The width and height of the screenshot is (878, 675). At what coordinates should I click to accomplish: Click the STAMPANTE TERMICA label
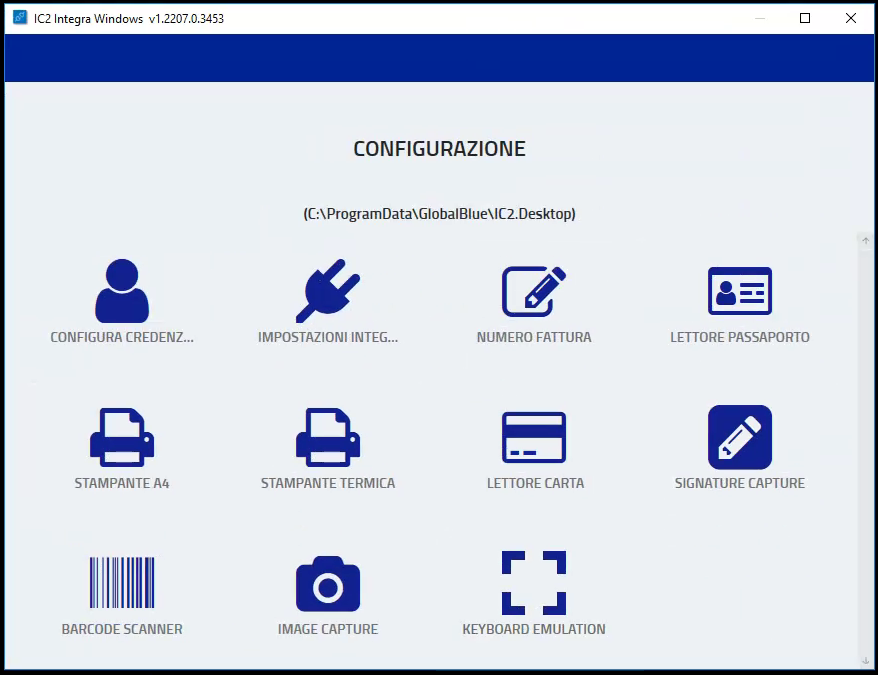[x=328, y=483]
